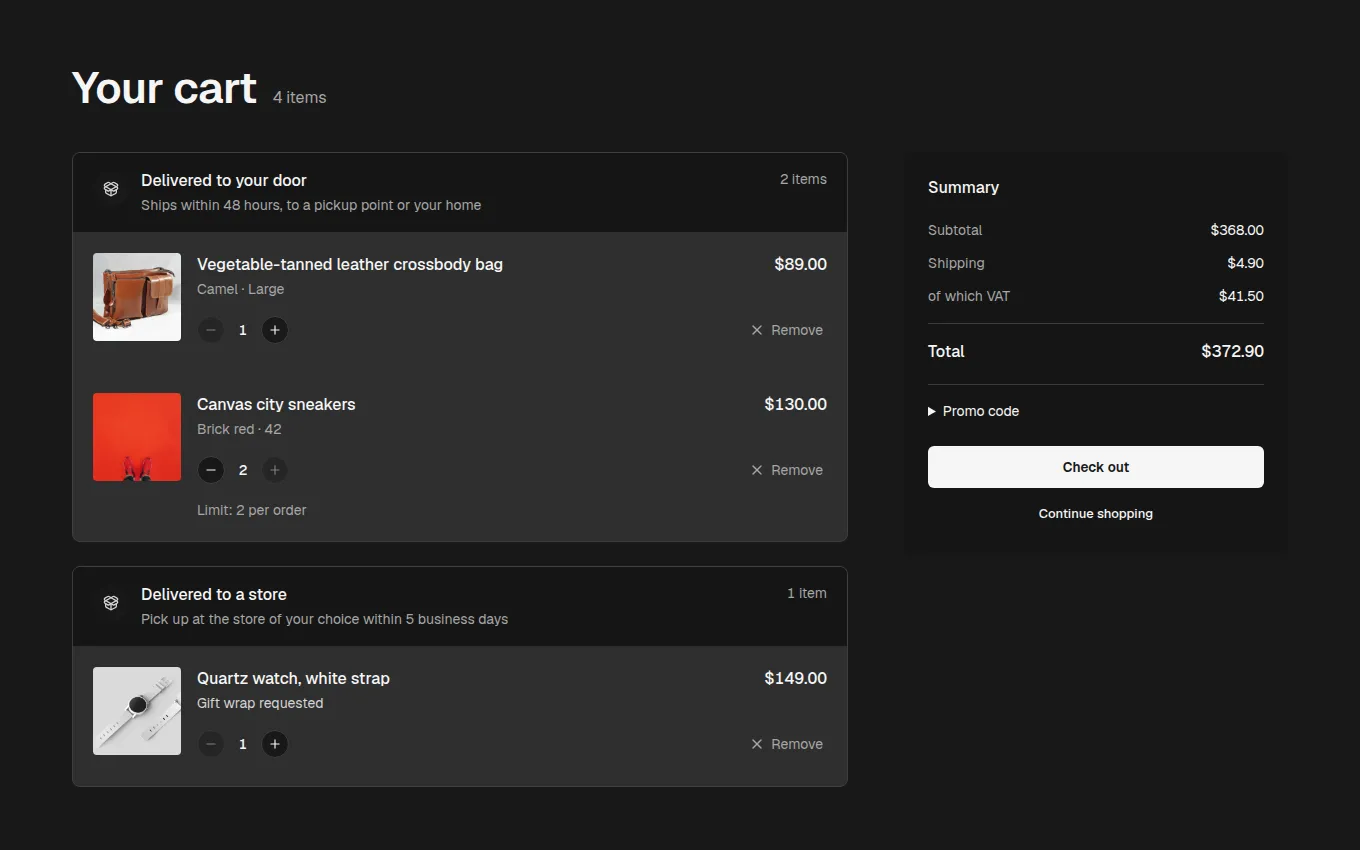Remove Canvas city sneakers from the cart
The image size is (1360, 850).
coord(787,470)
